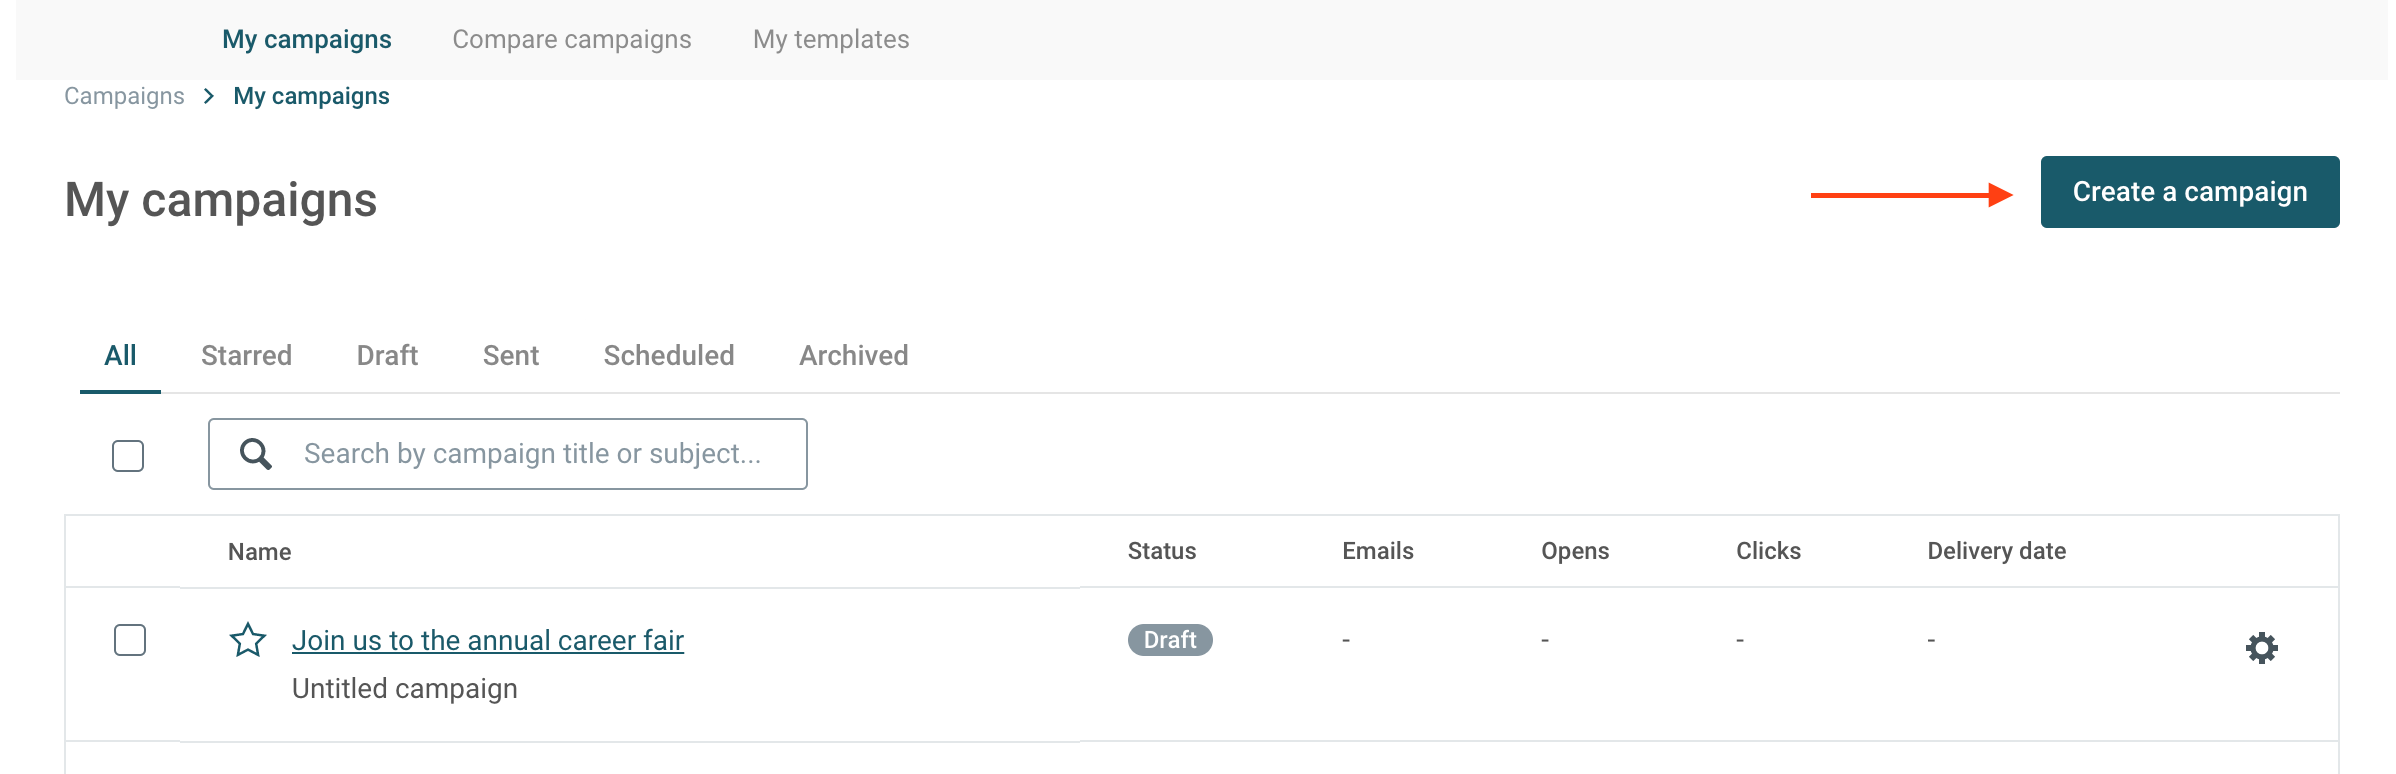Switch to the Starred tab
Image resolution: width=2396 pixels, height=774 pixels.
(246, 356)
